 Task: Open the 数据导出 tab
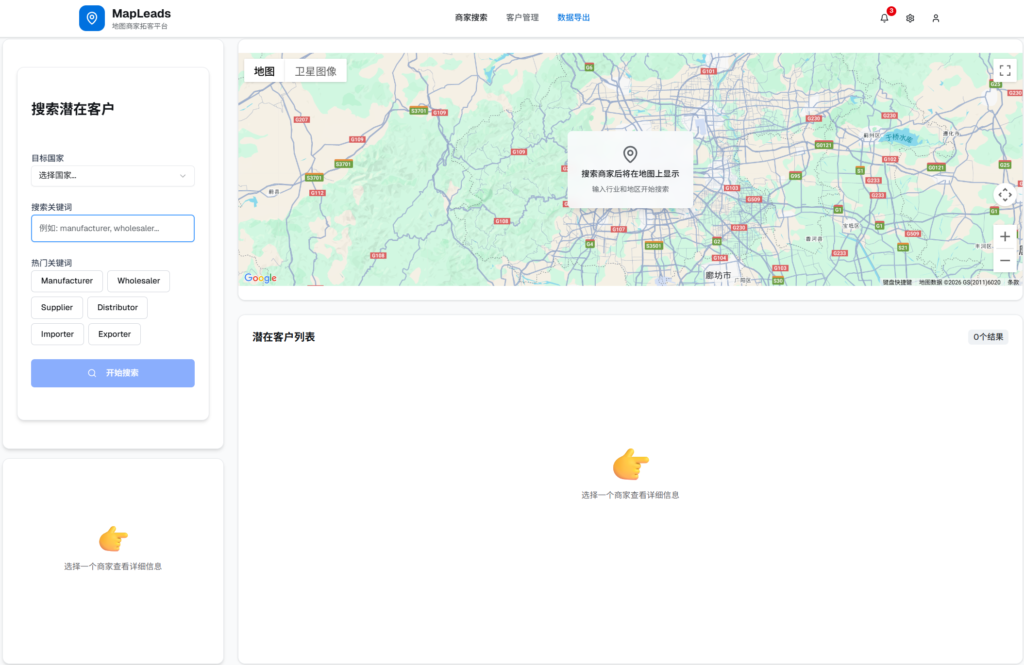(573, 18)
